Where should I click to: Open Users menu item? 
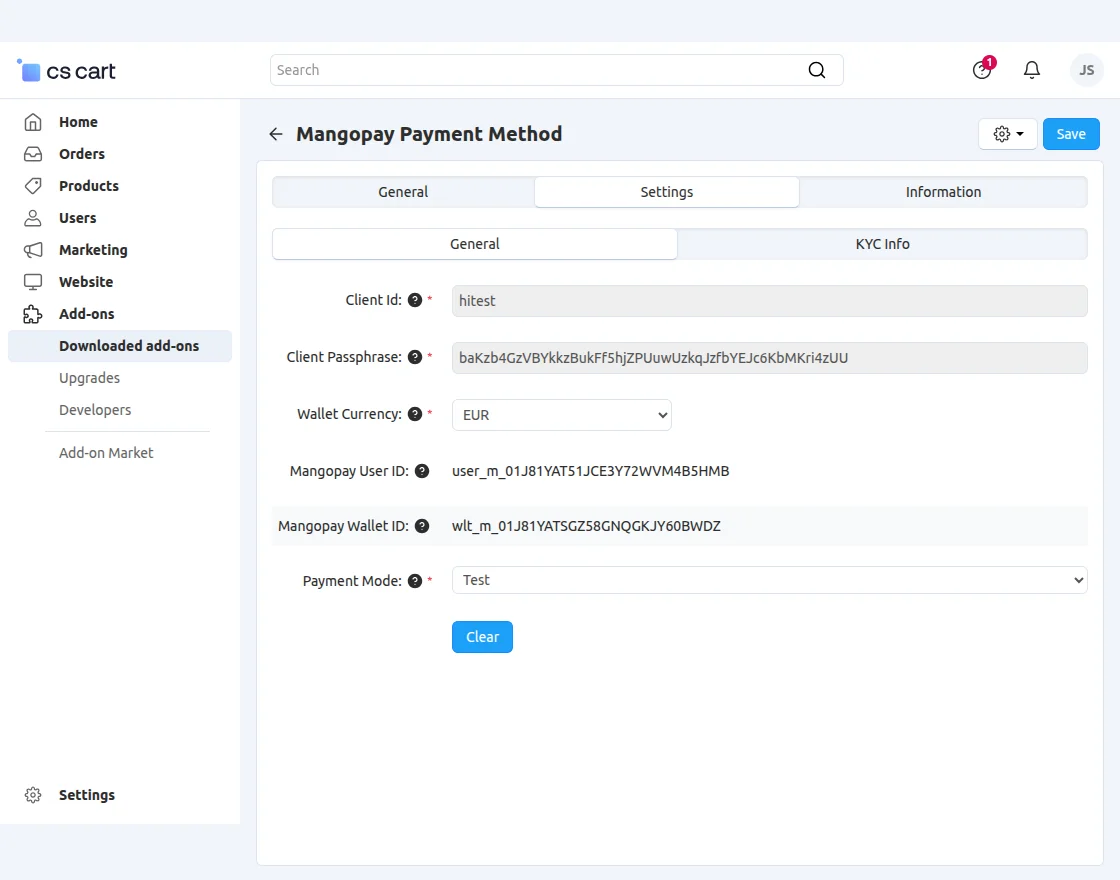[x=77, y=218]
